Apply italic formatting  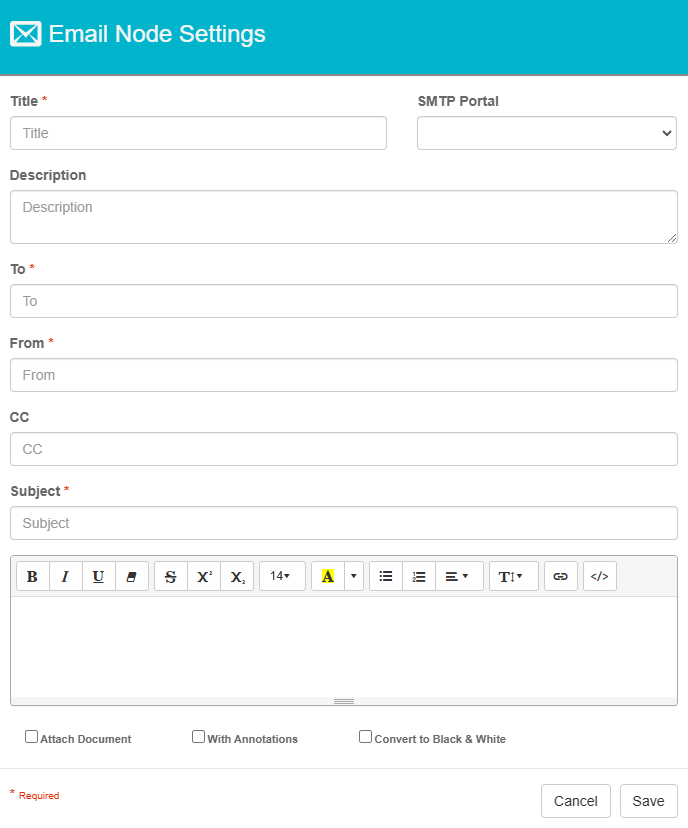click(x=65, y=576)
